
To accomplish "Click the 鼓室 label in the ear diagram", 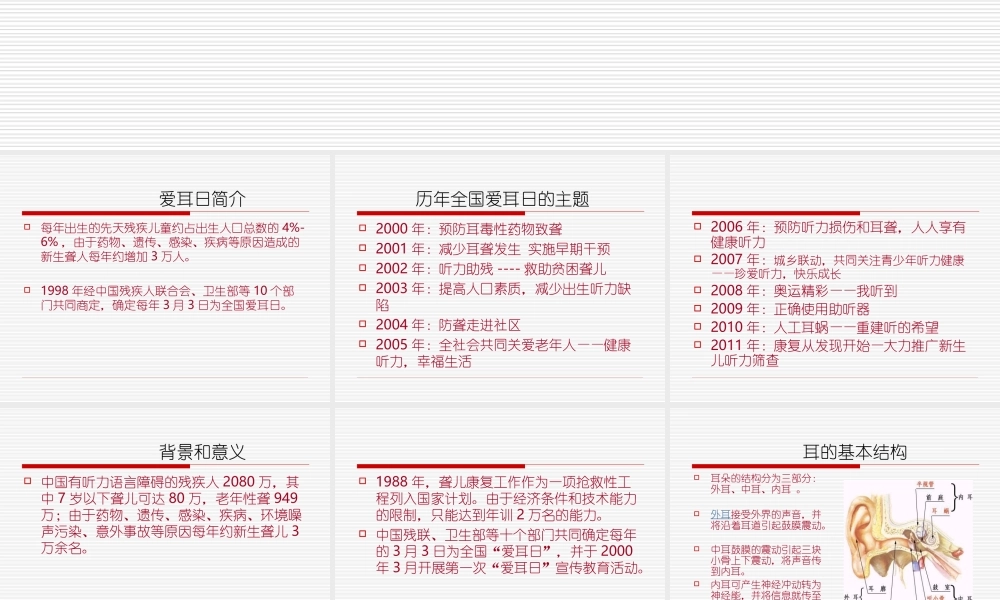I will (939, 587).
